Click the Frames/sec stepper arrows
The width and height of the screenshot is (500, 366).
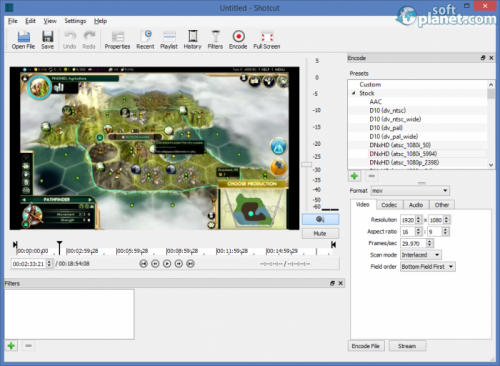(430, 243)
